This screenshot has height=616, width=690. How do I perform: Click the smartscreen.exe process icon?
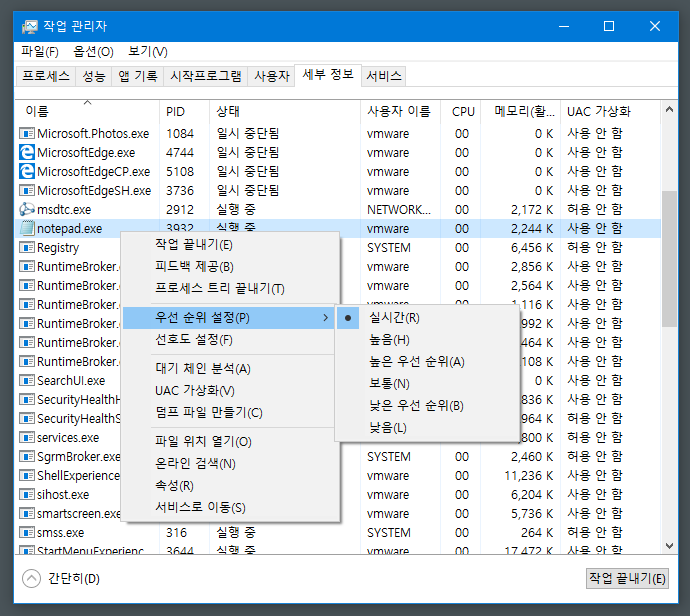click(27, 513)
